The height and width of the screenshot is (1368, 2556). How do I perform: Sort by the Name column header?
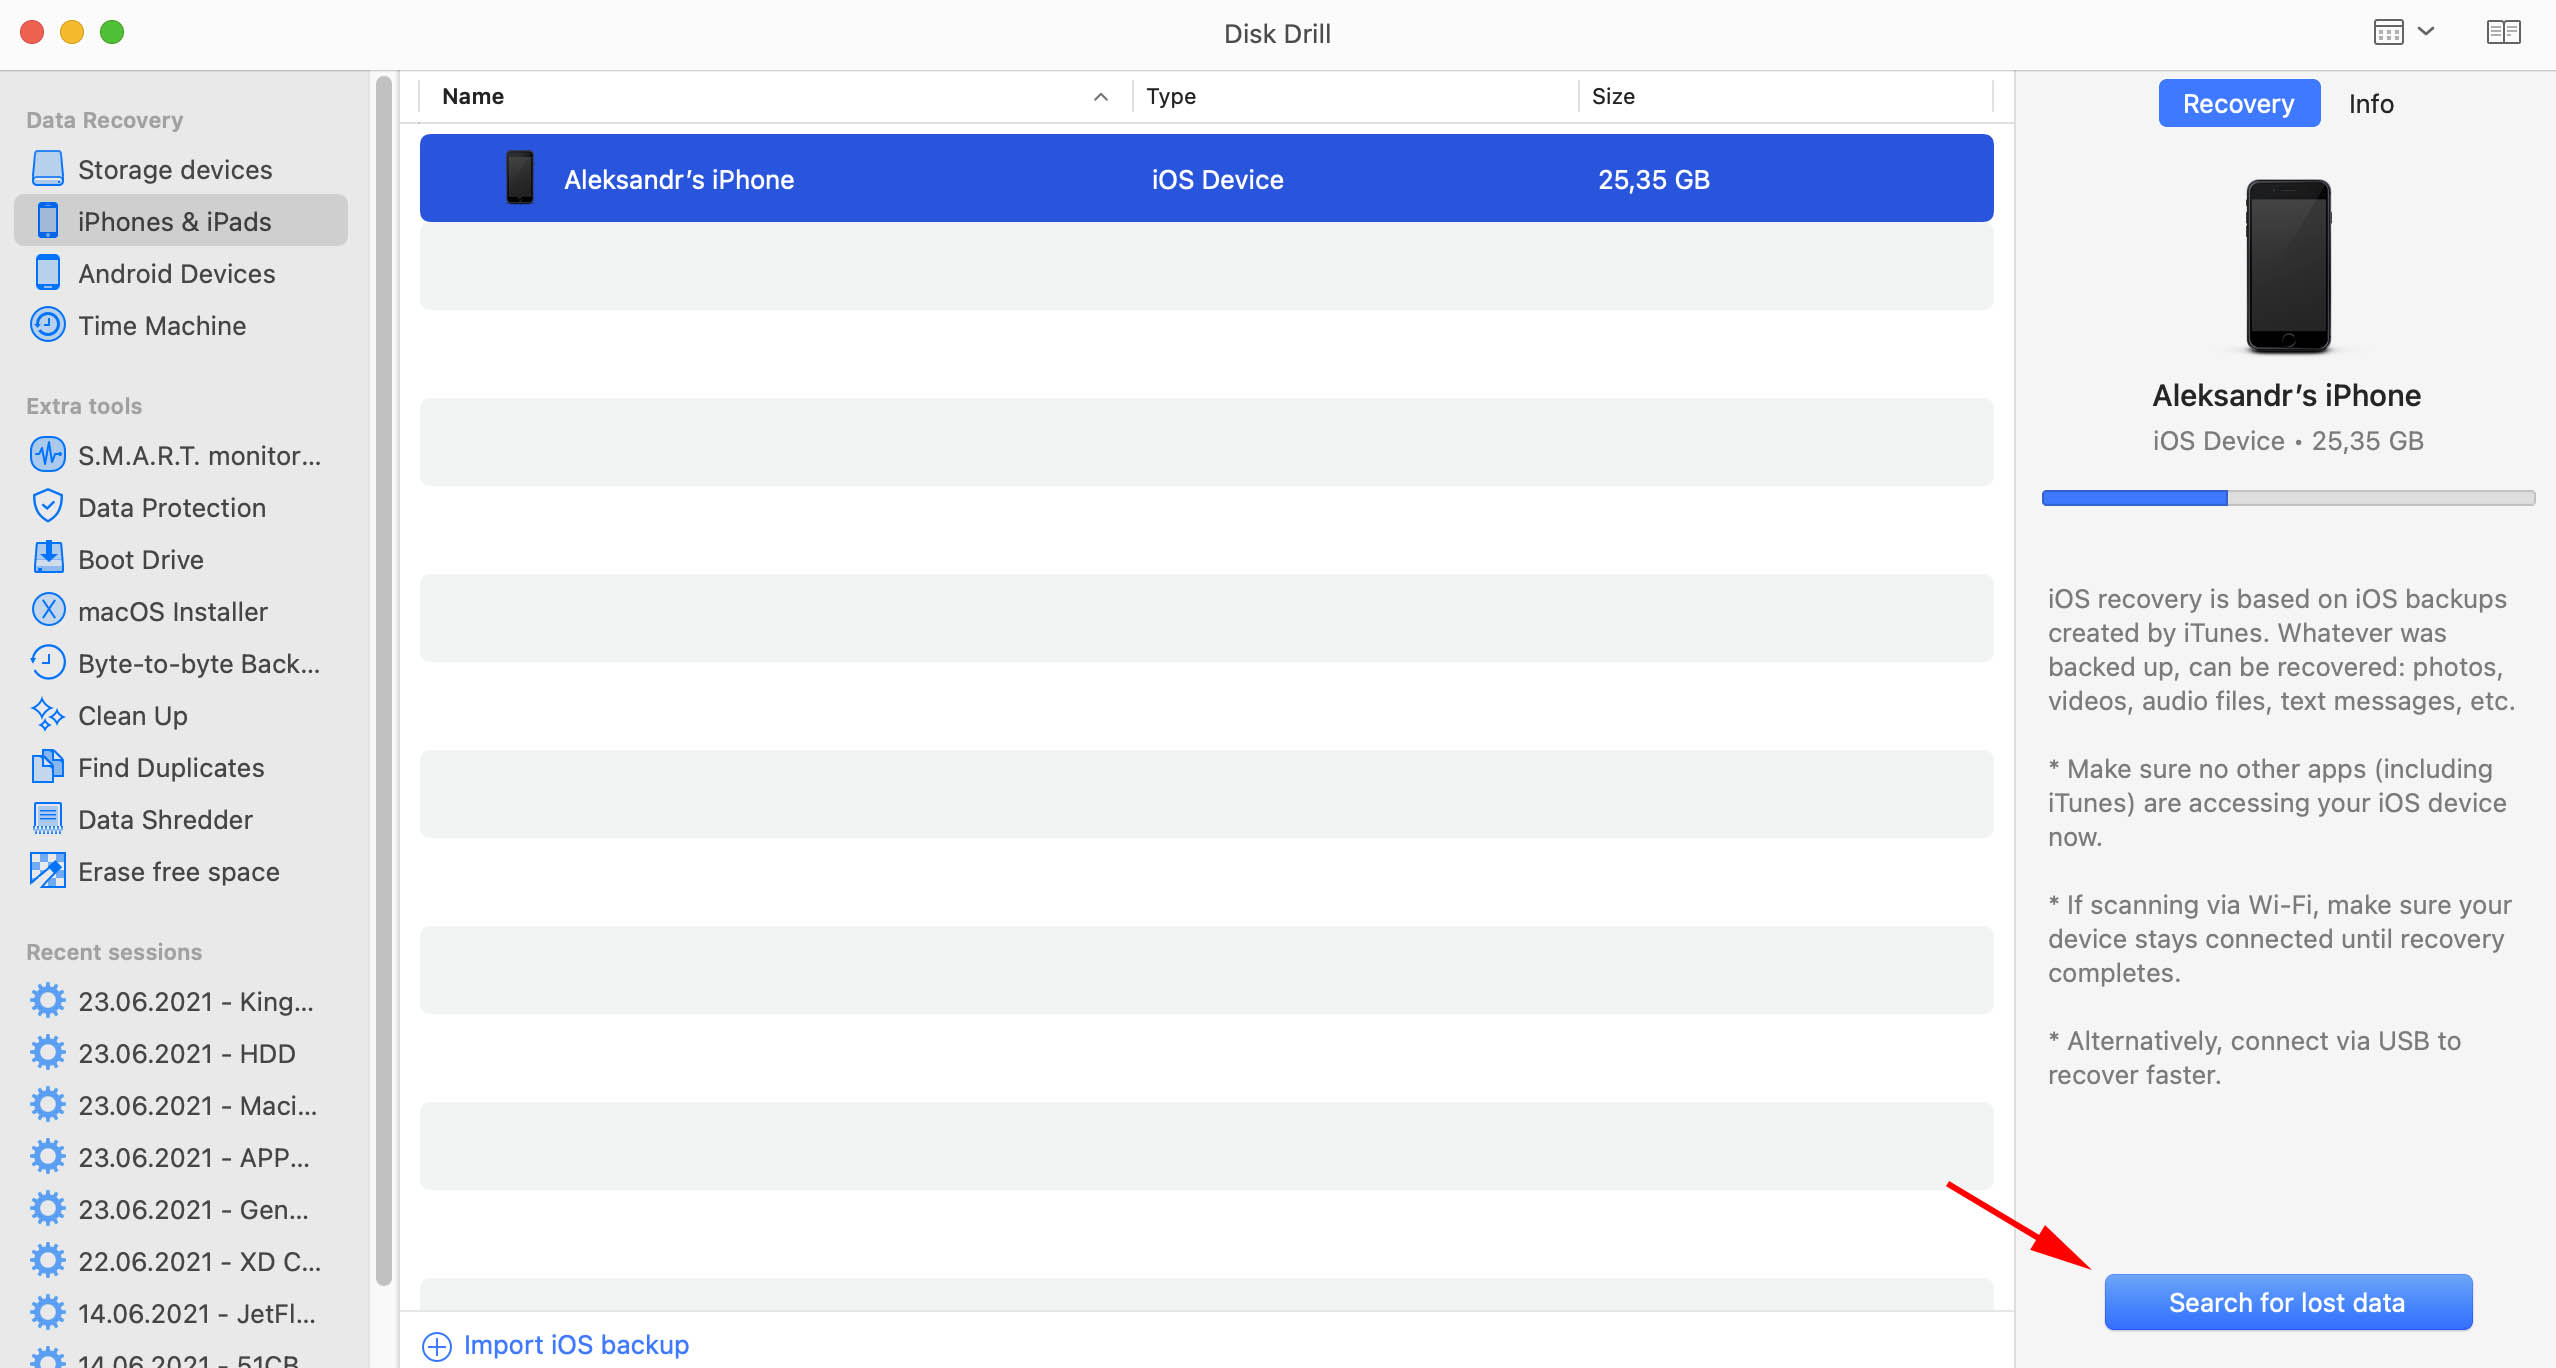tap(775, 96)
